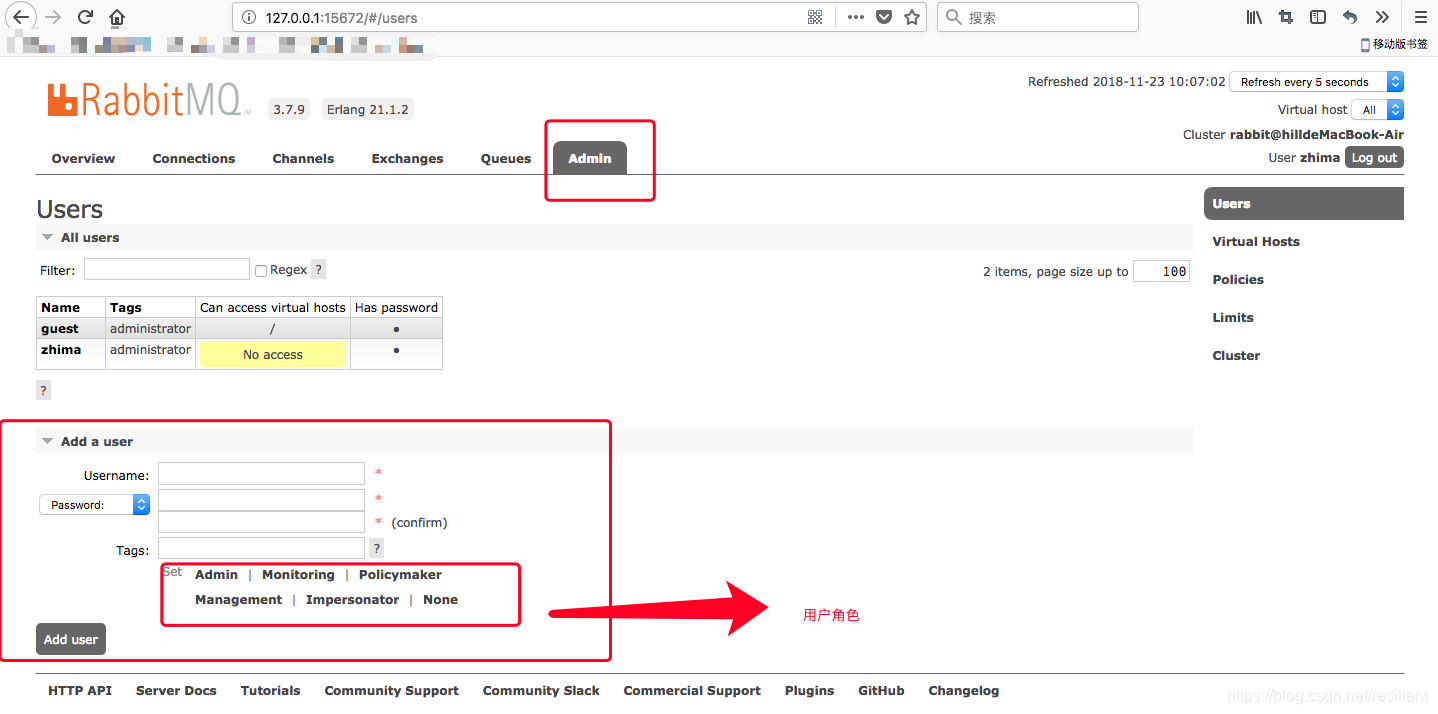Open the browser hamburger menu

(1420, 17)
